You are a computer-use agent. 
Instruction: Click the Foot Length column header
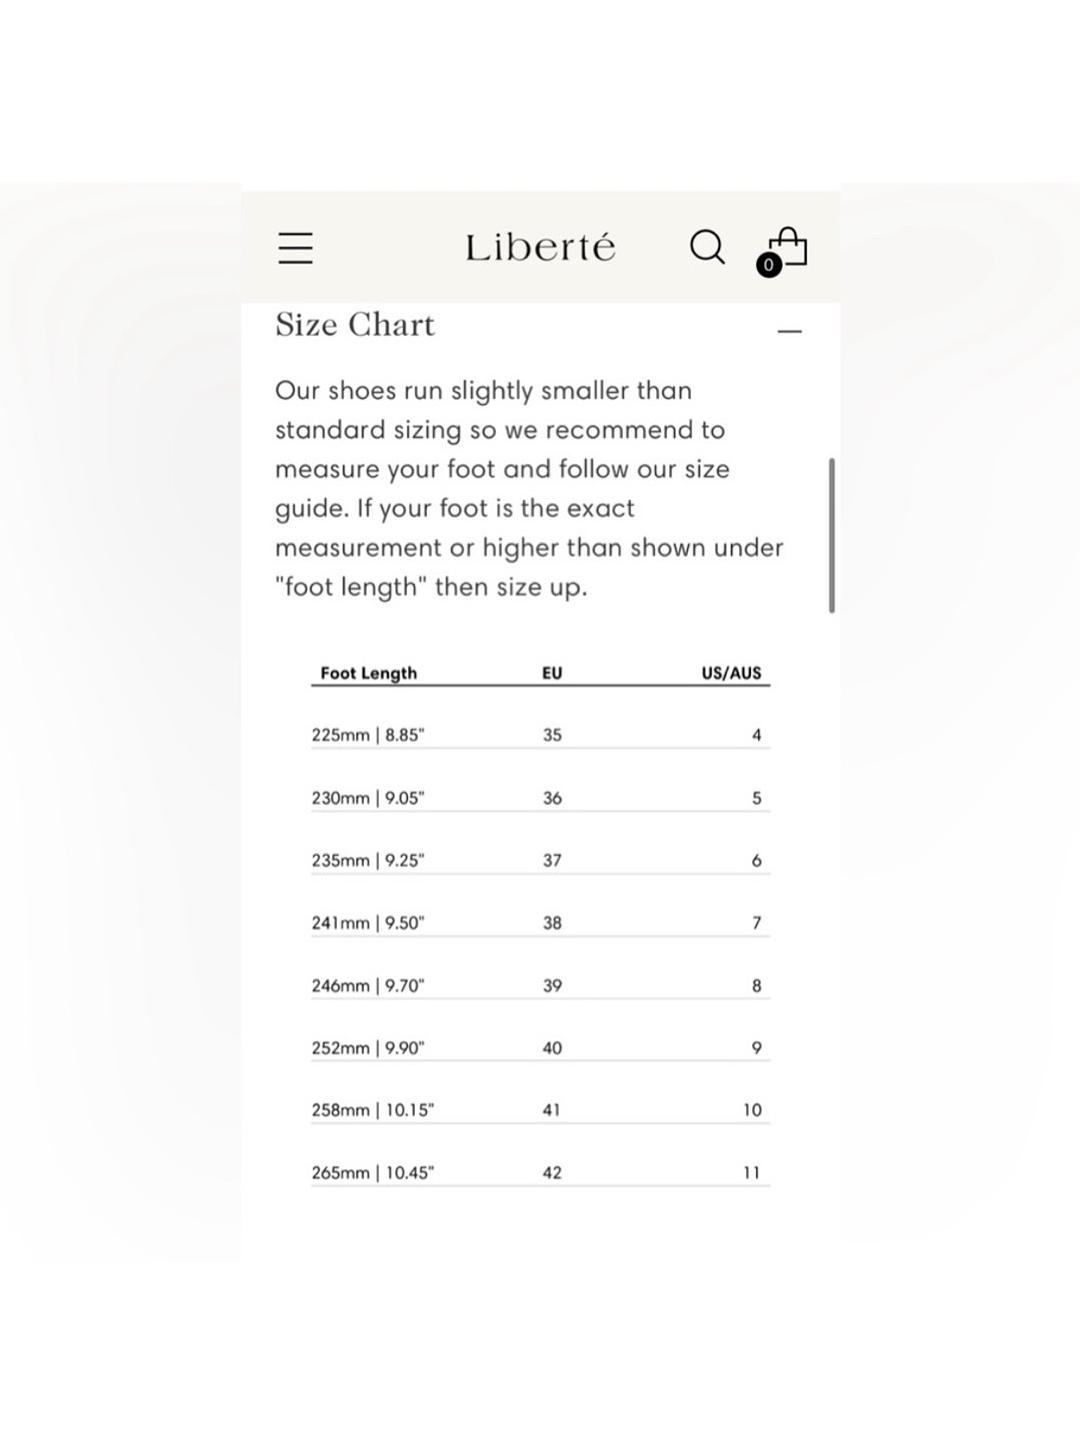pyautogui.click(x=368, y=673)
